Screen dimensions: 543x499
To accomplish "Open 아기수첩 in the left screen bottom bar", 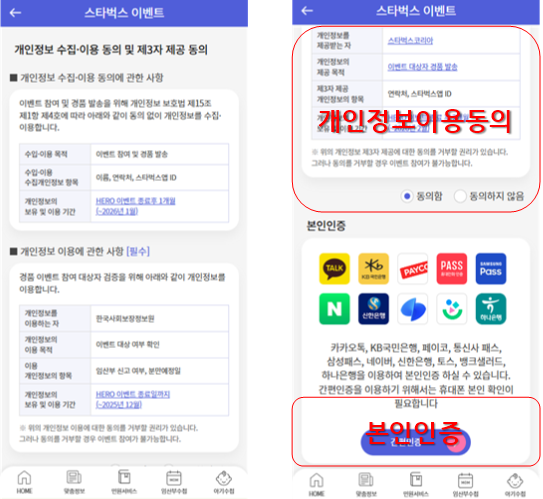I will point(224,482).
